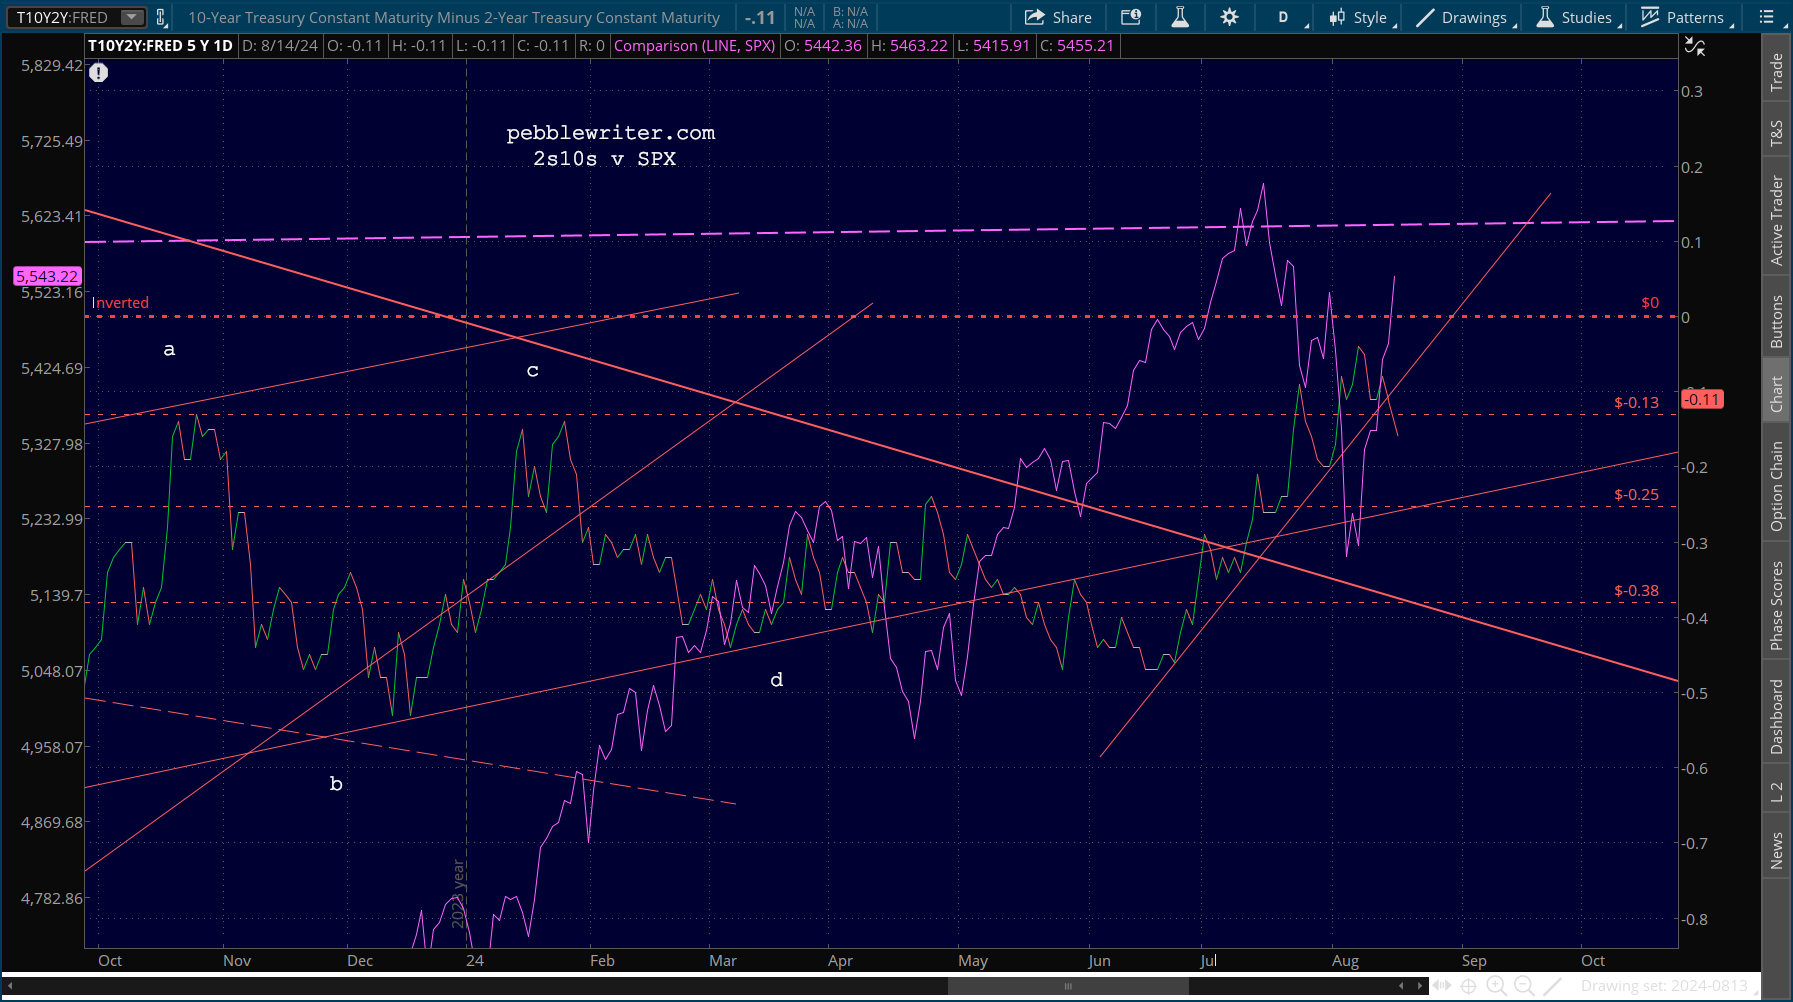Screen dimensions: 1793x1002
Task: Click the quote details icon next to Share
Action: coord(1131,17)
